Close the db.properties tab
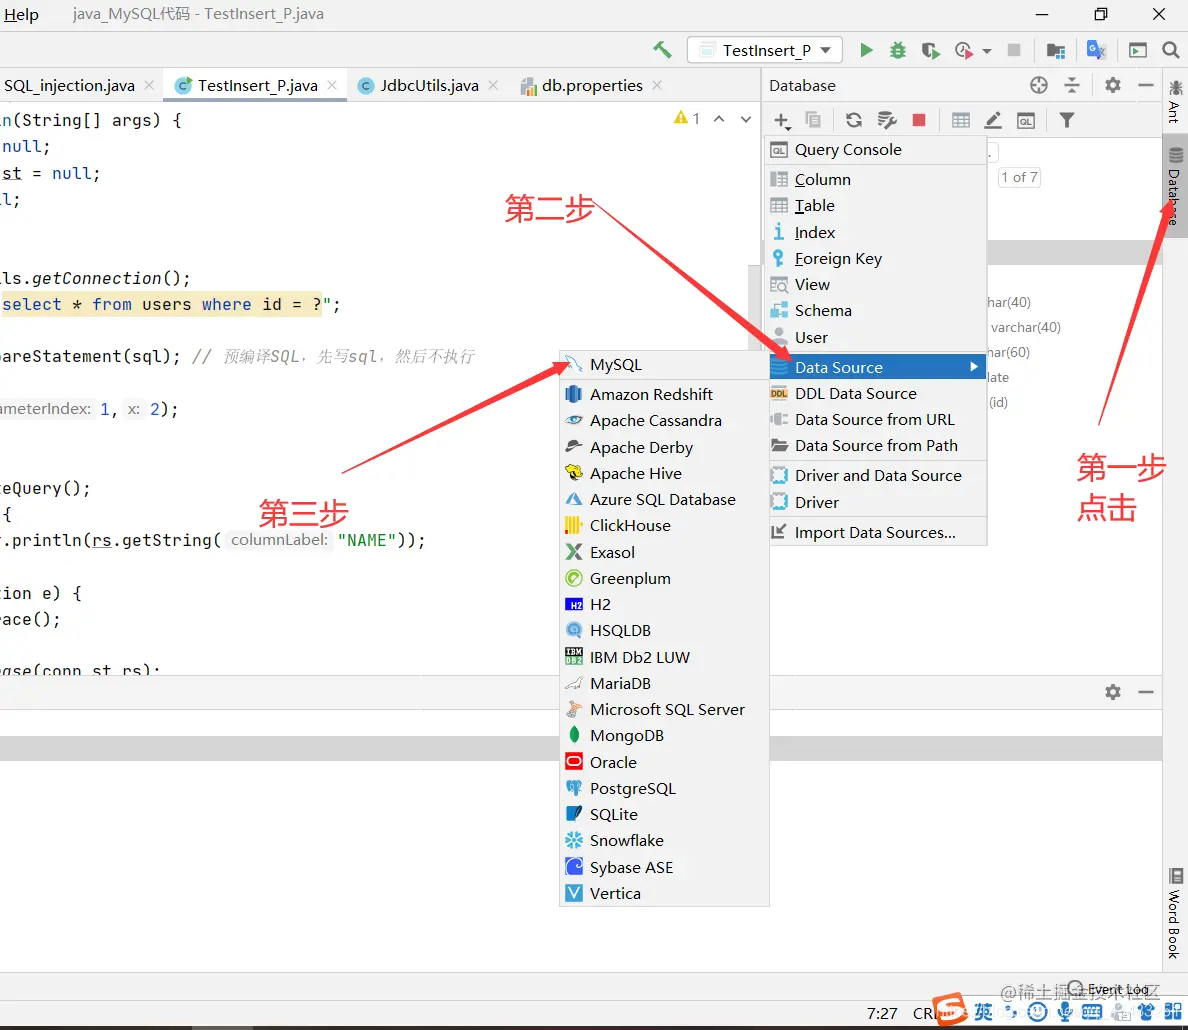Image resolution: width=1188 pixels, height=1030 pixels. (657, 86)
